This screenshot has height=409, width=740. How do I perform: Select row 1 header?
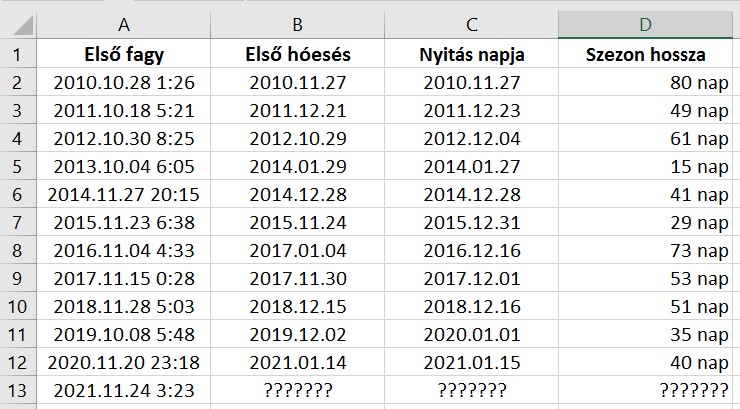[x=19, y=54]
